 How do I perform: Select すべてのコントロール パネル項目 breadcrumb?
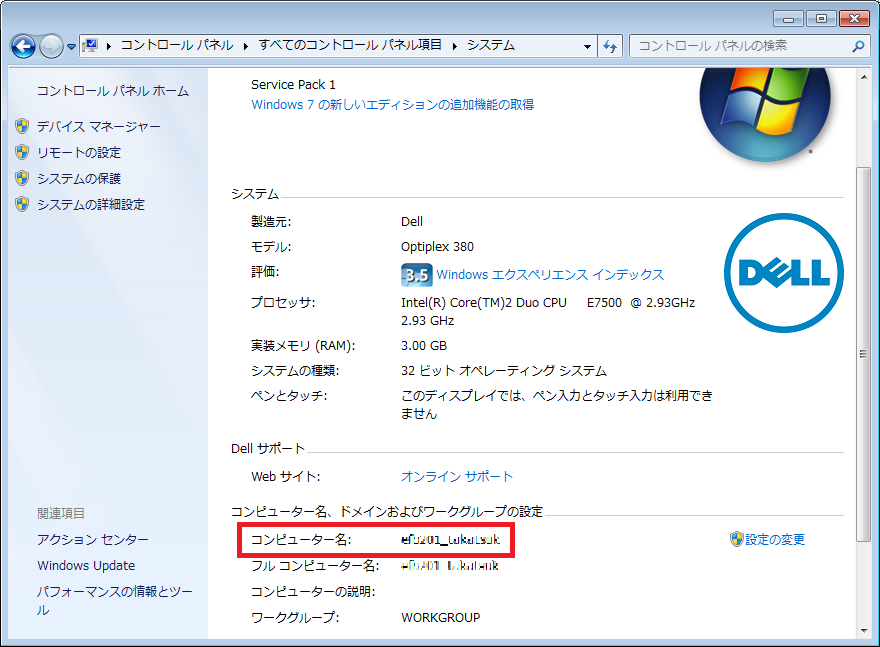click(350, 45)
